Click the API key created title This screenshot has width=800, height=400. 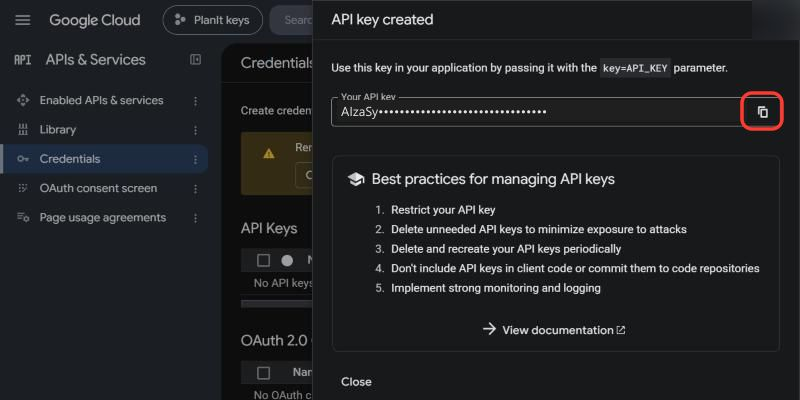pos(382,19)
